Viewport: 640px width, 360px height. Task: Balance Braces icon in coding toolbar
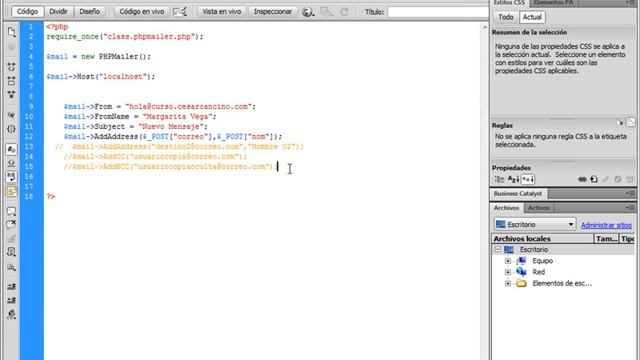coord(11,129)
